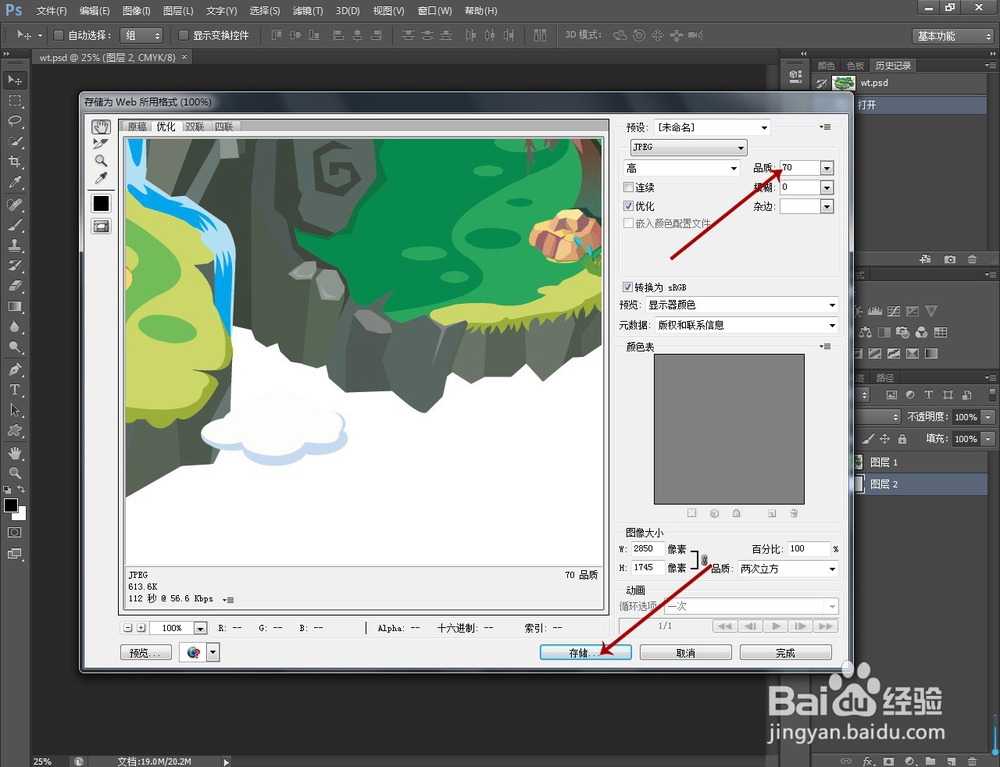Select the Hand tool in Save for Web dialog
The height and width of the screenshot is (767, 1000).
pos(101,127)
